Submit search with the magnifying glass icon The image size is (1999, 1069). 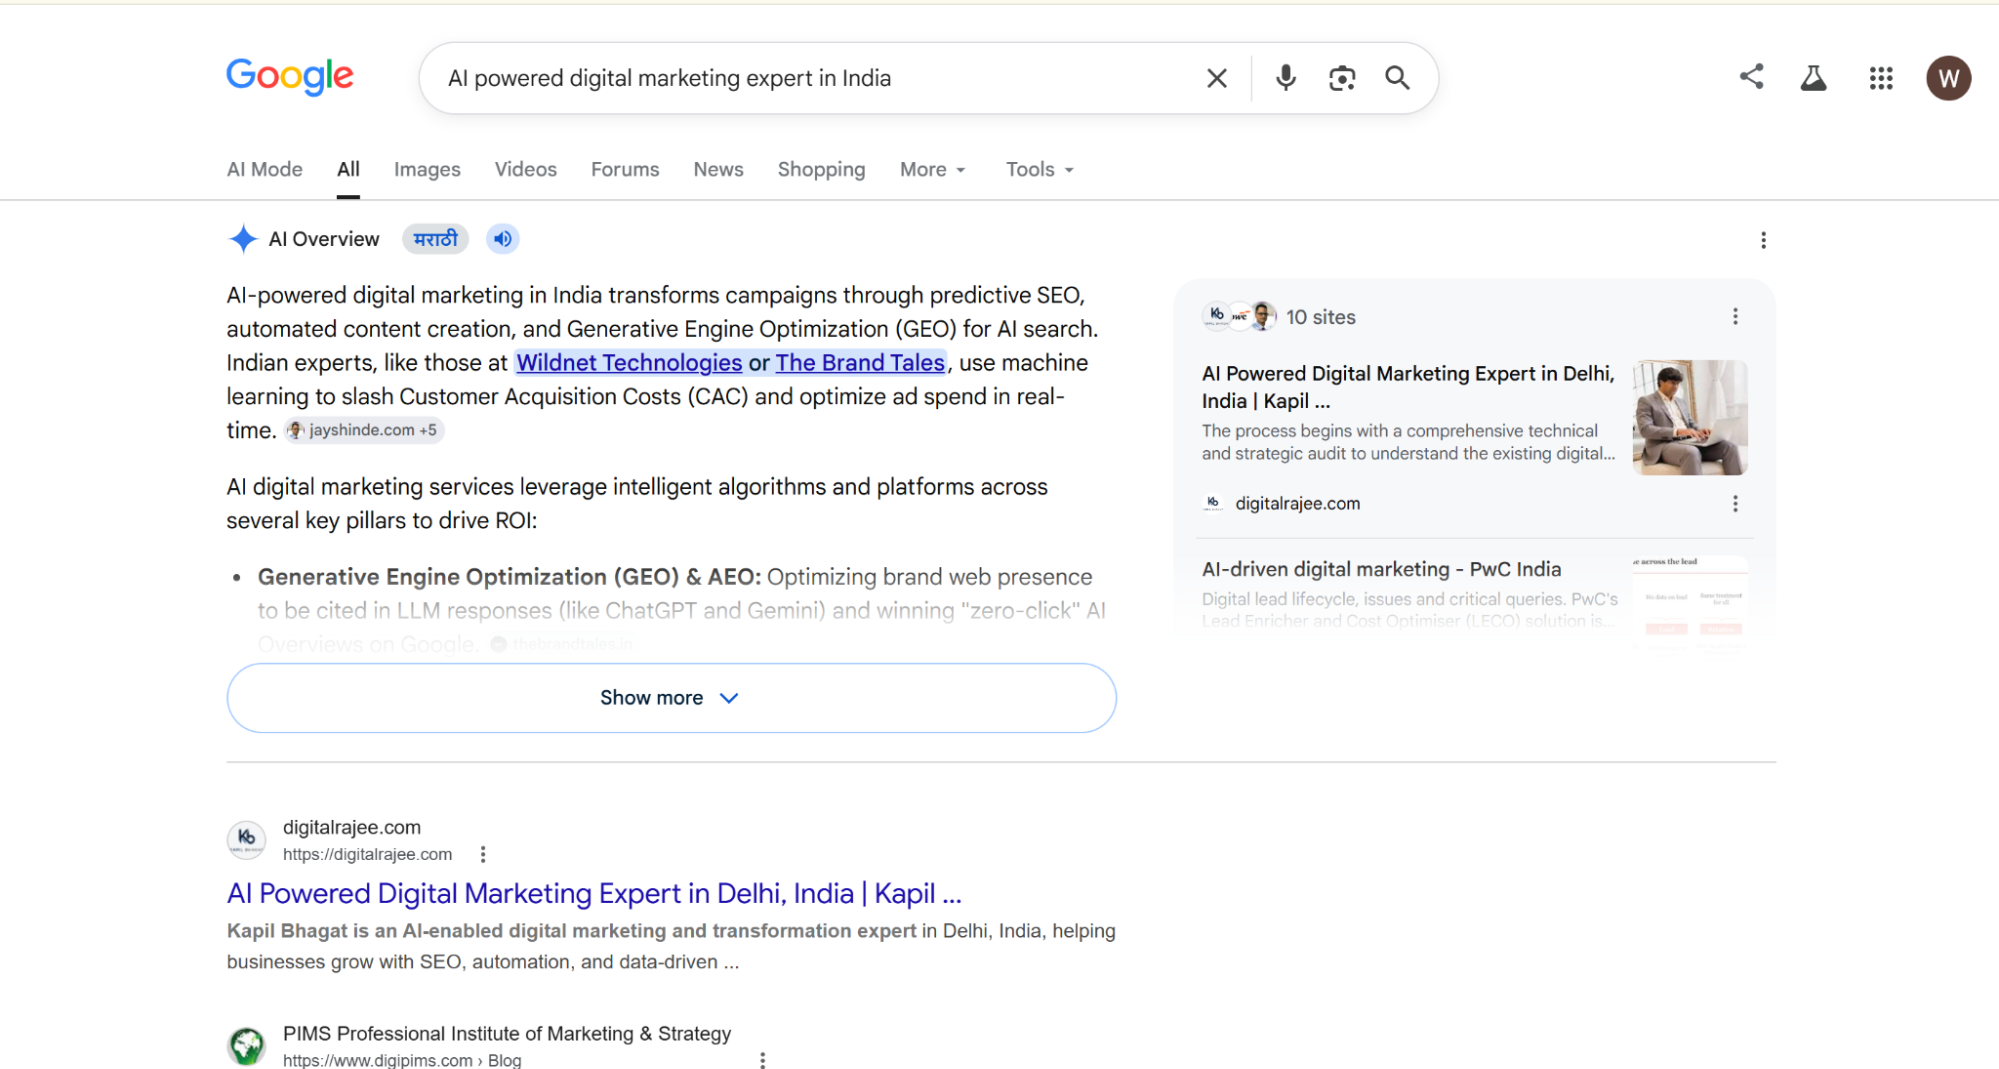click(1397, 78)
